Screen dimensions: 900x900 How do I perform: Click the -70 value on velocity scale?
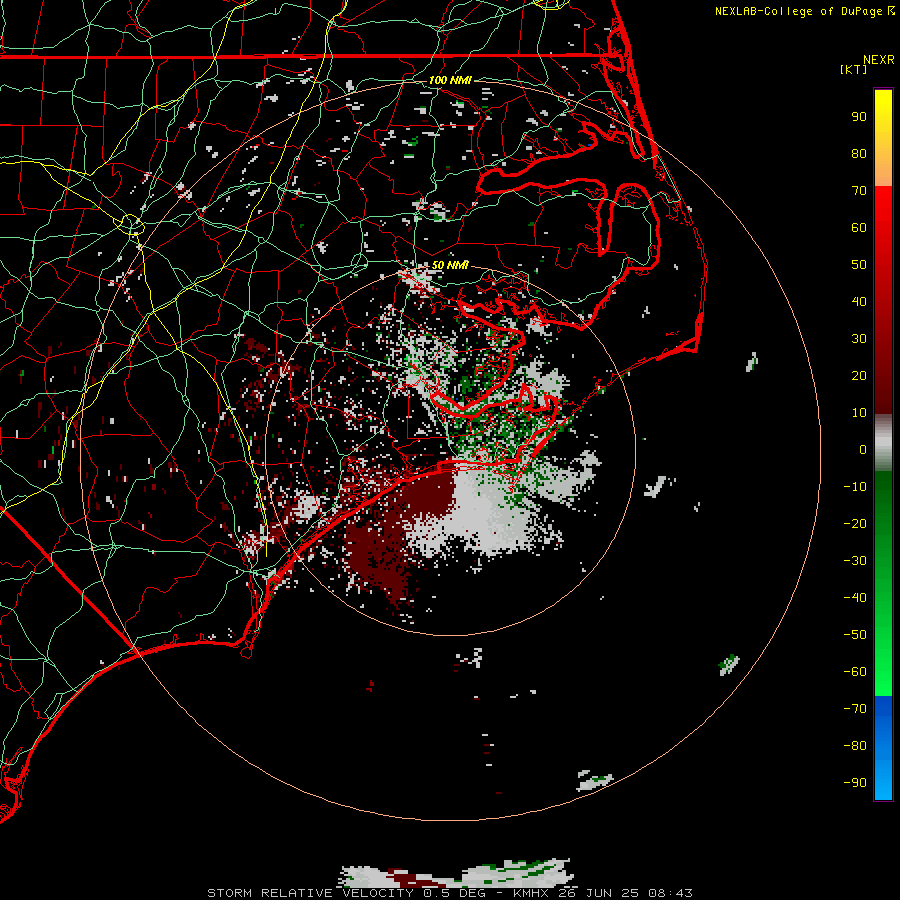[x=855, y=708]
